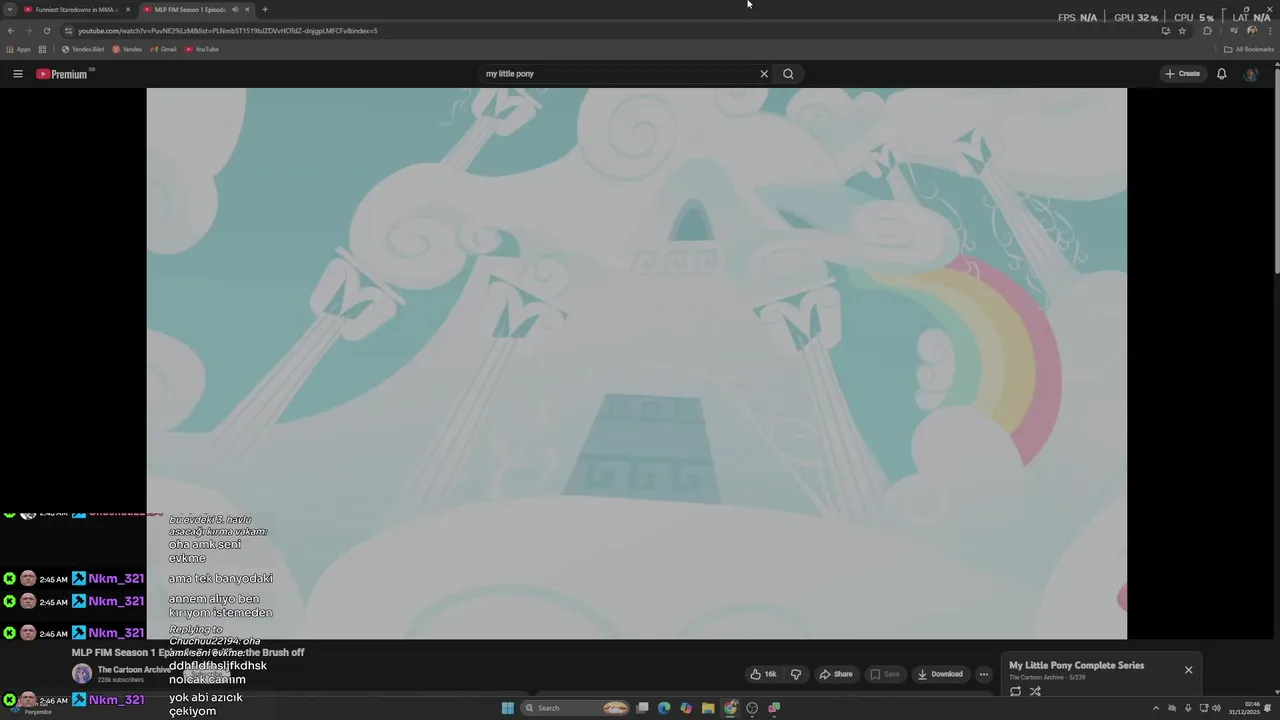
Task: Click the page vertical scrollbar
Action: pos(1276,170)
